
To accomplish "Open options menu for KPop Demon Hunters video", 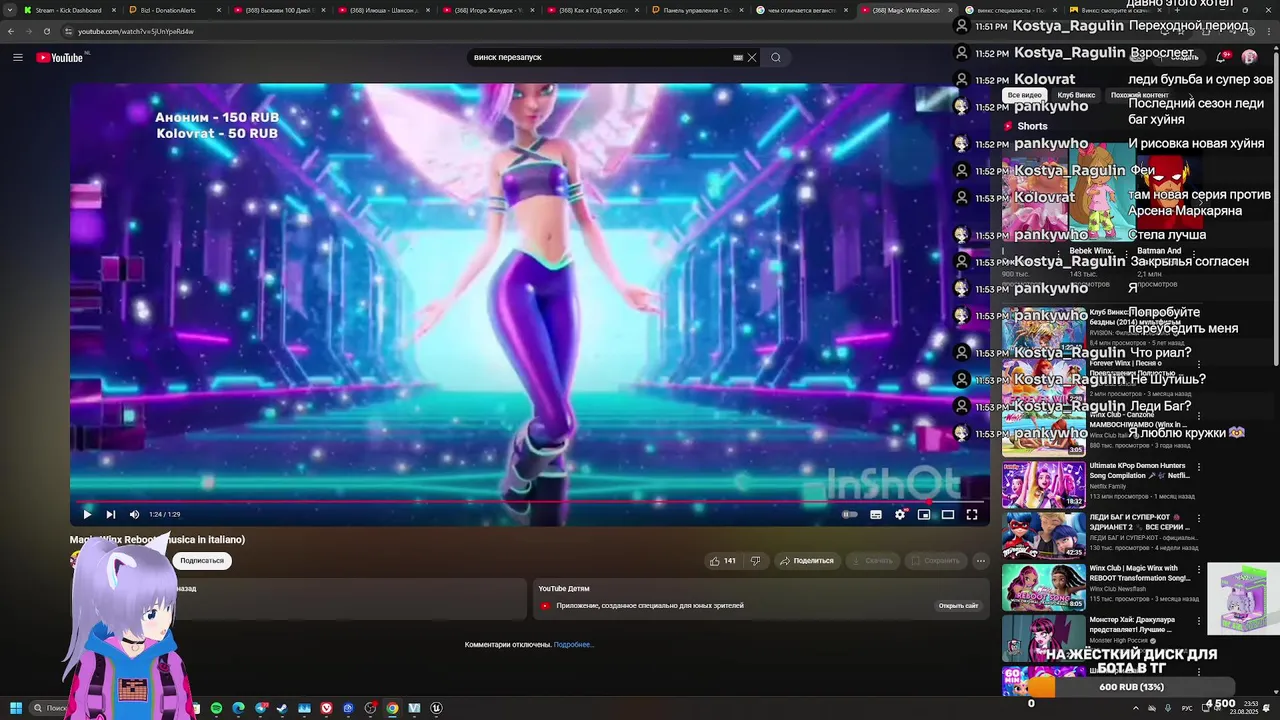I will tap(1199, 467).
